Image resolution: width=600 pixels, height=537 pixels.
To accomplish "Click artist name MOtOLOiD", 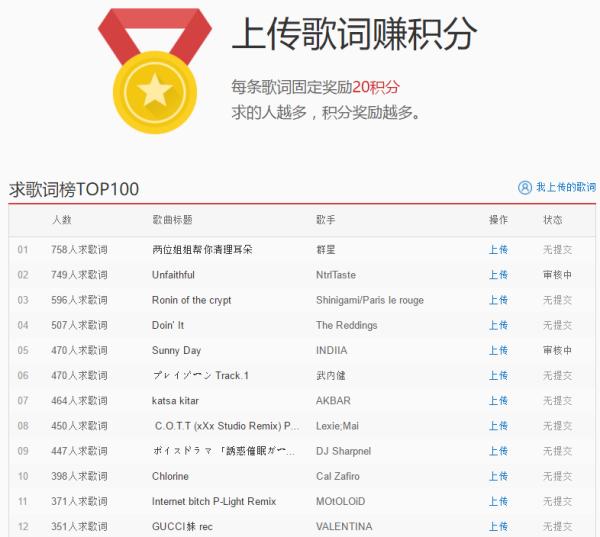I will pos(340,501).
